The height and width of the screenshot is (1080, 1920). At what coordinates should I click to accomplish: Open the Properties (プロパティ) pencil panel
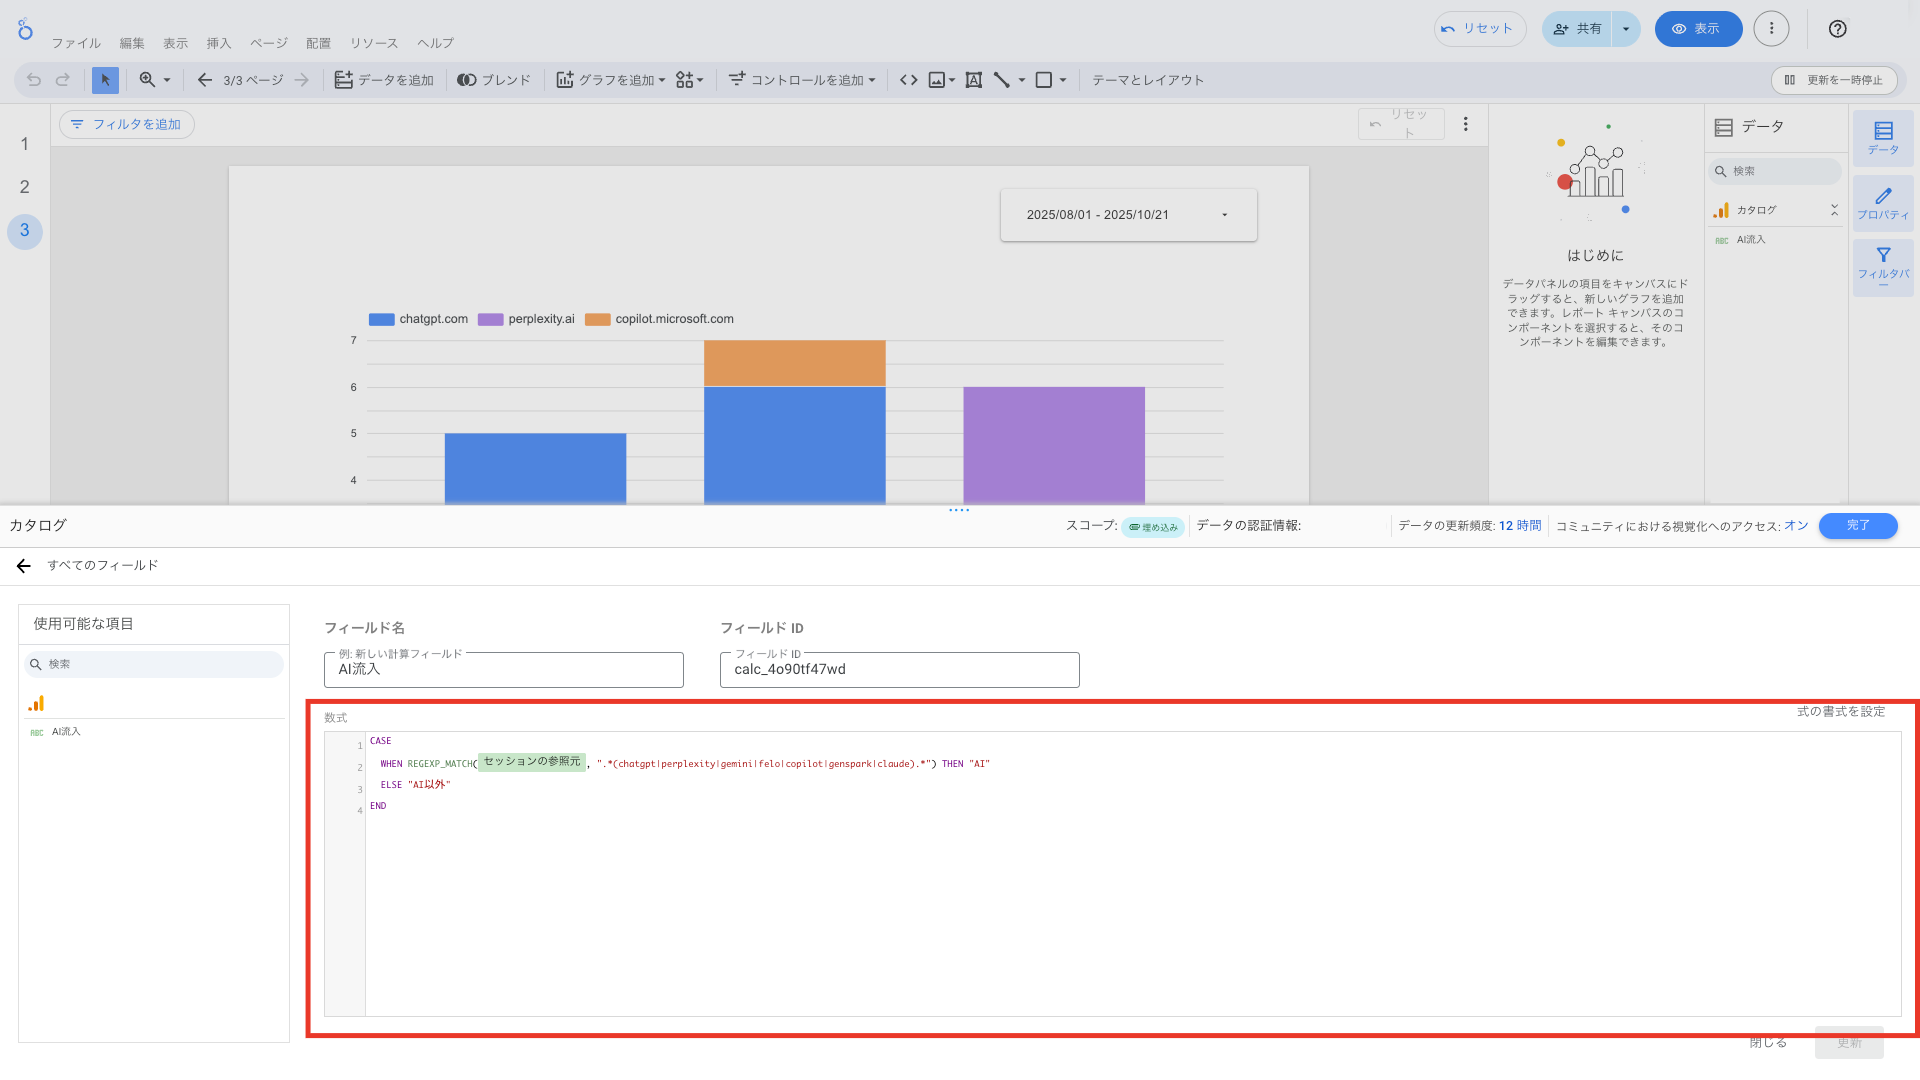(1882, 203)
